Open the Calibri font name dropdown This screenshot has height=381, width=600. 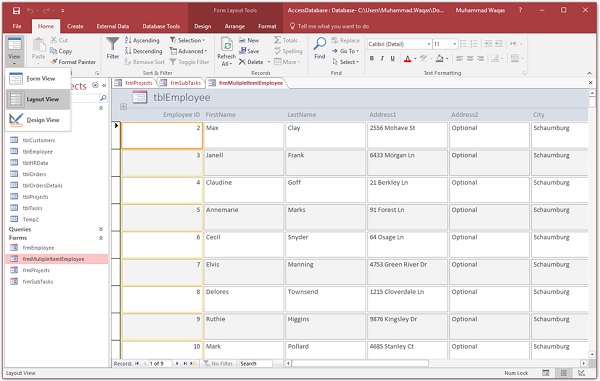[429, 44]
